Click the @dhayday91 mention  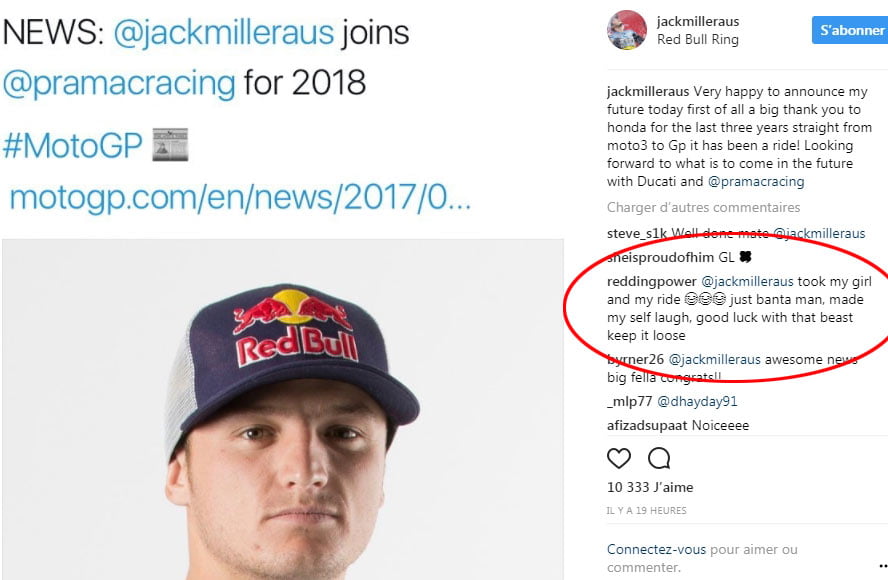tap(697, 401)
